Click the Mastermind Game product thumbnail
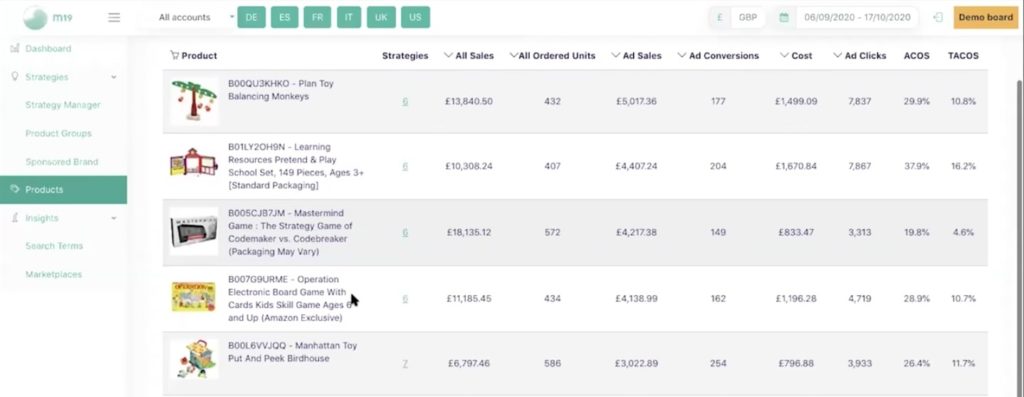This screenshot has width=1024, height=397. click(x=194, y=231)
